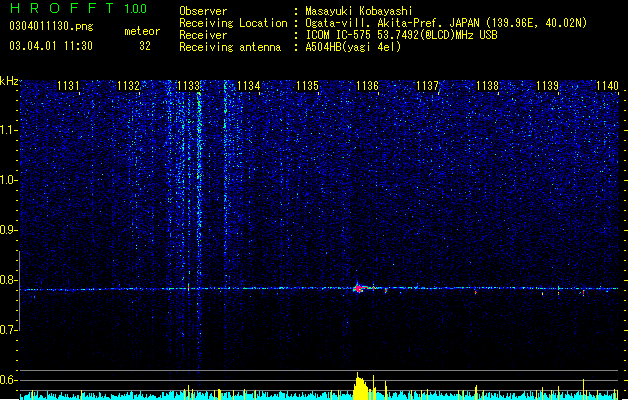Click the 1138 time marker label
Image resolution: width=629 pixels, height=400 pixels.
pos(487,86)
